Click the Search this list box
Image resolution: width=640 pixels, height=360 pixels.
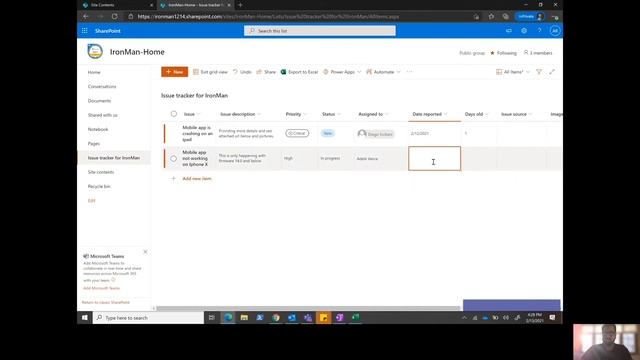pos(320,31)
